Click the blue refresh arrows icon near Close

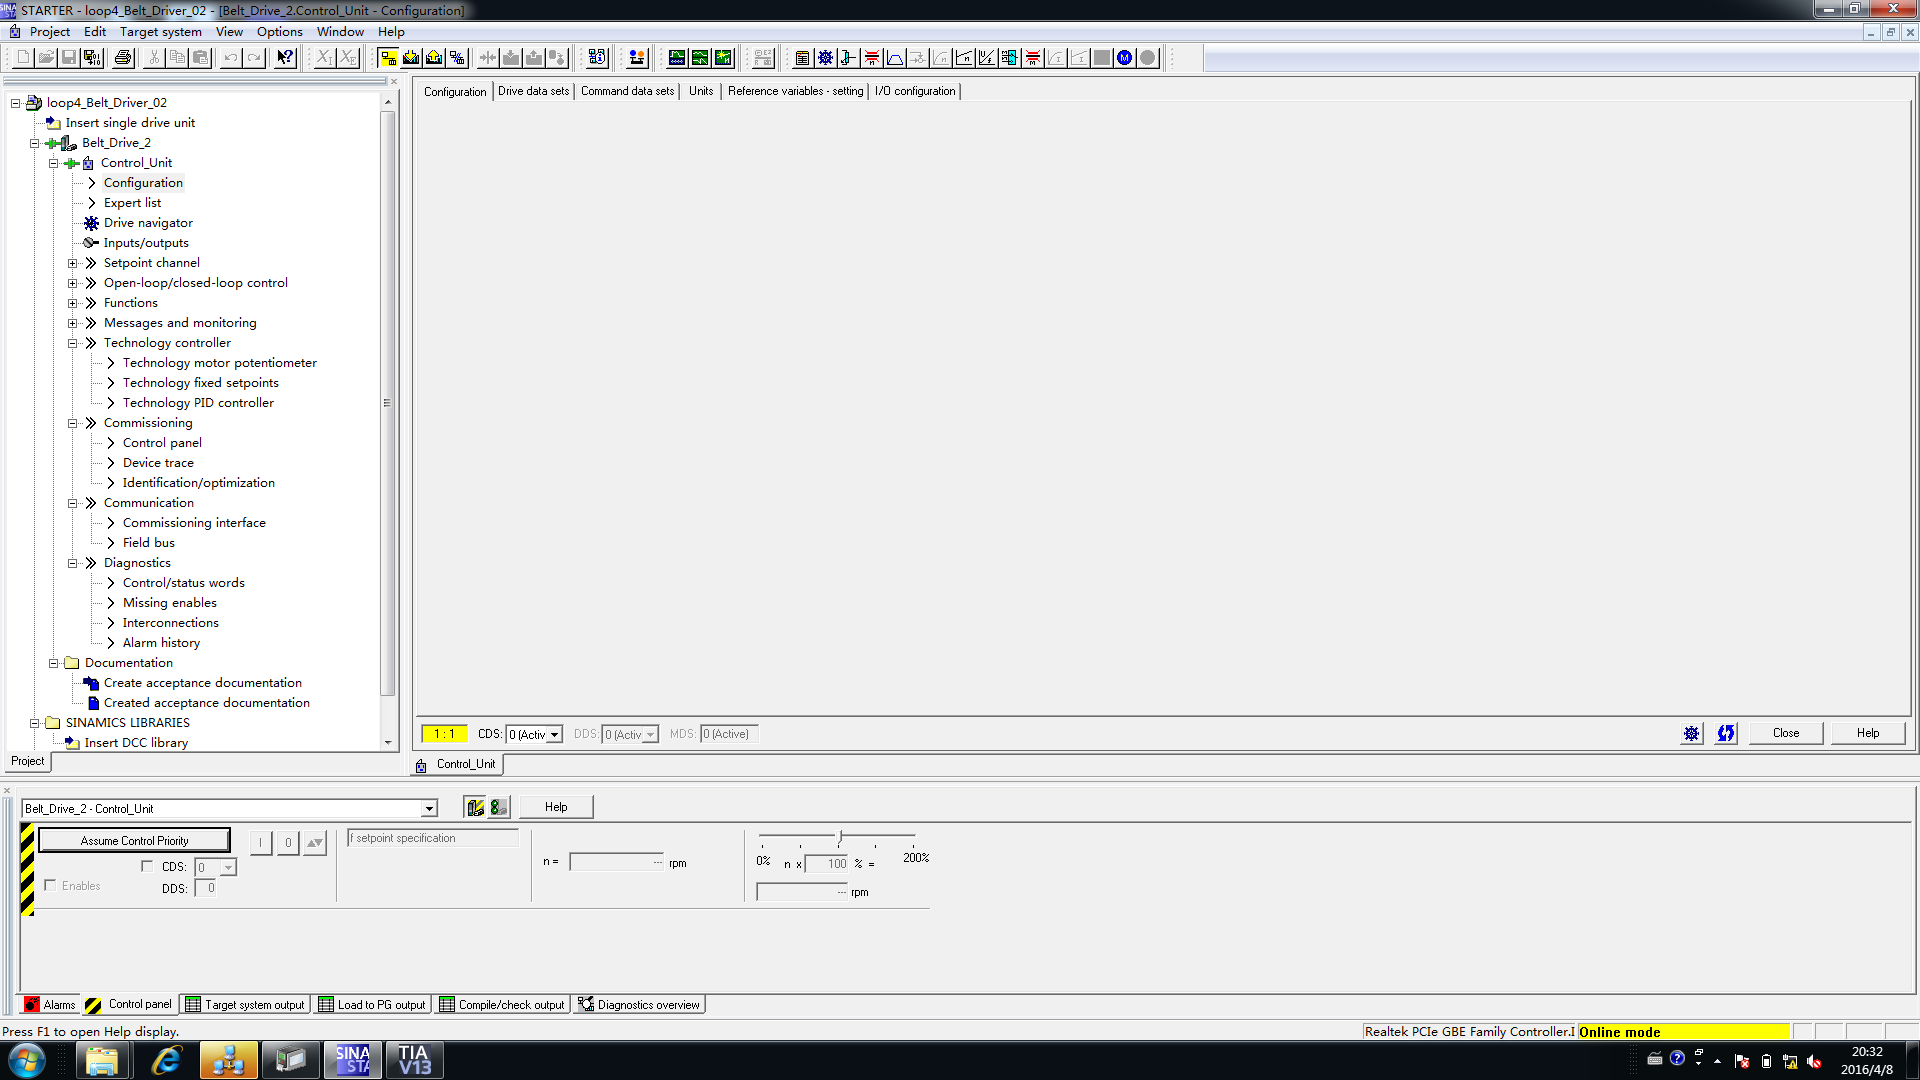pos(1726,734)
